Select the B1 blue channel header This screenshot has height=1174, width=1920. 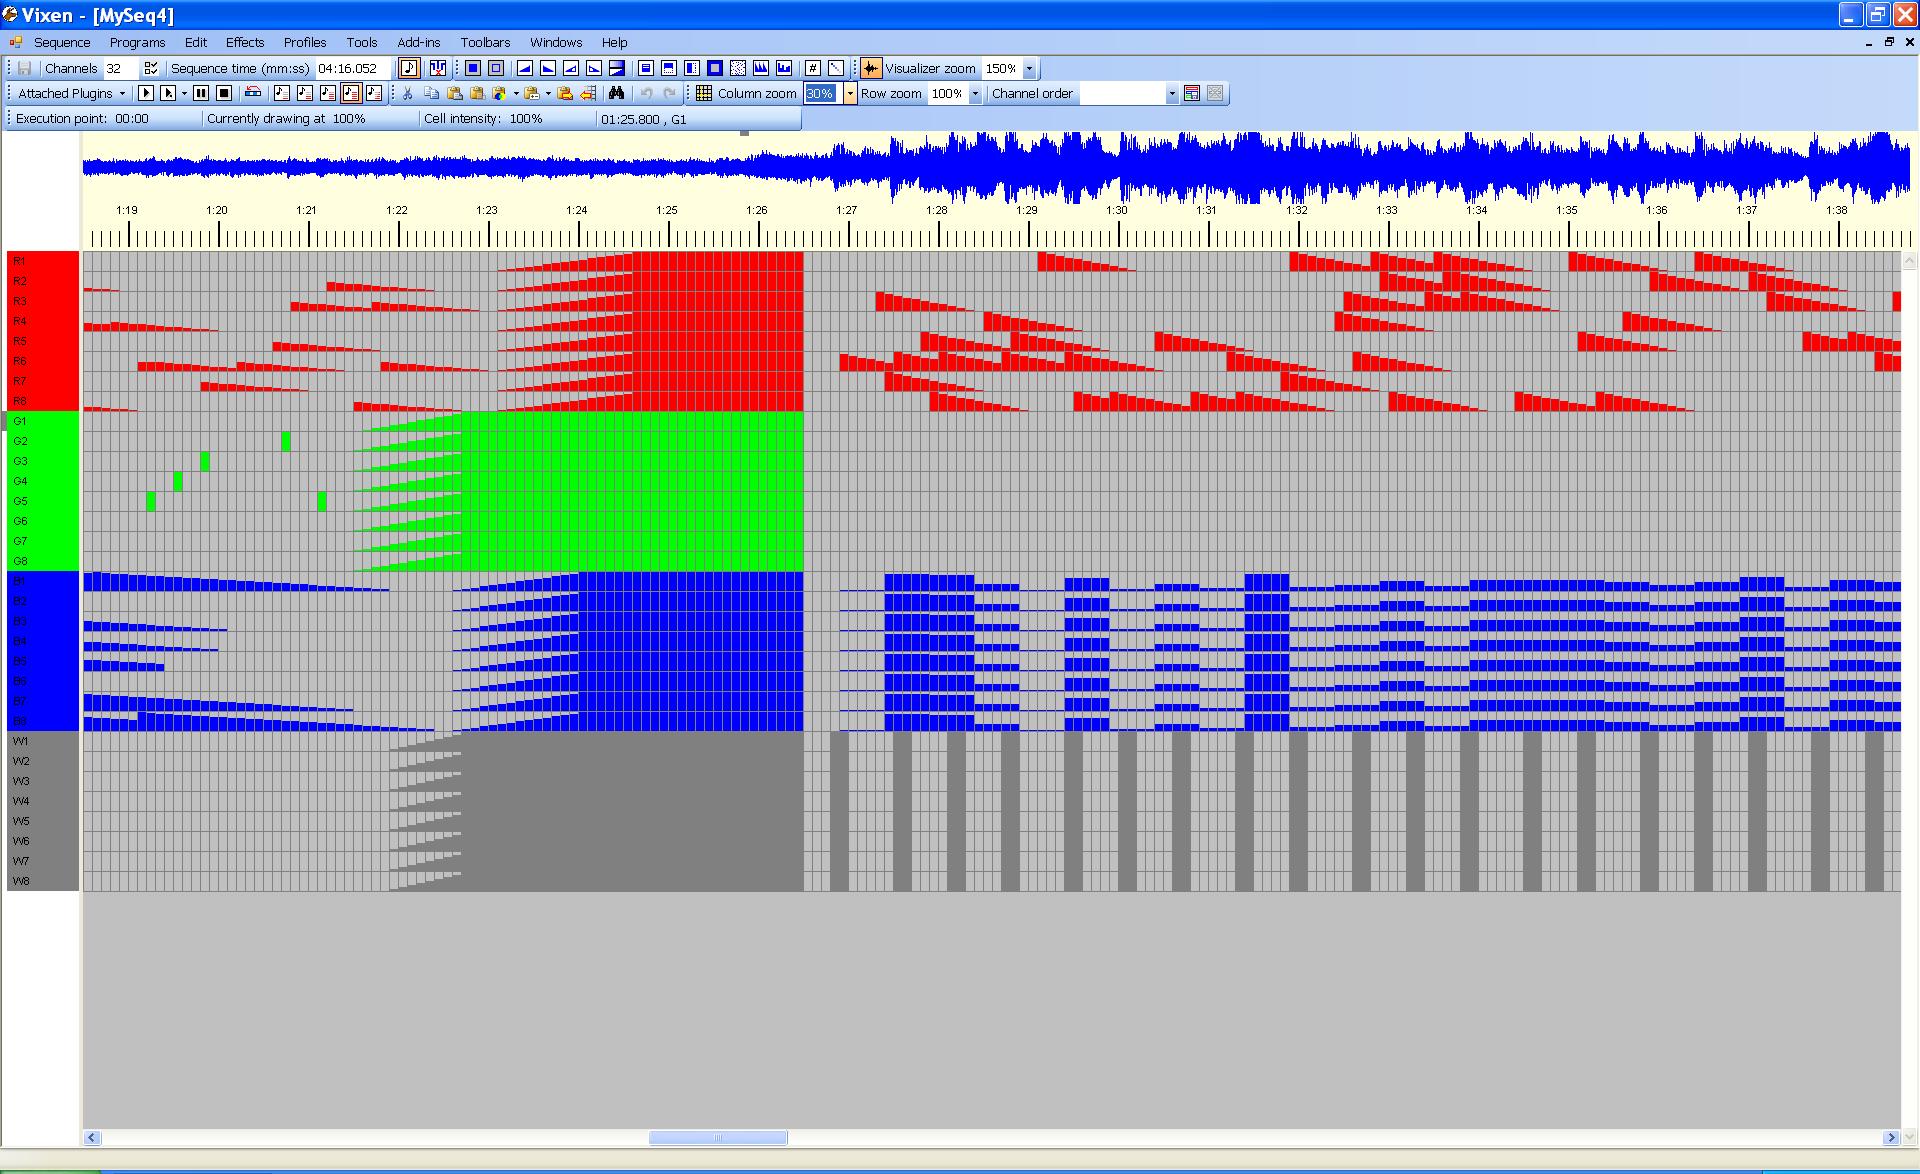click(x=43, y=581)
